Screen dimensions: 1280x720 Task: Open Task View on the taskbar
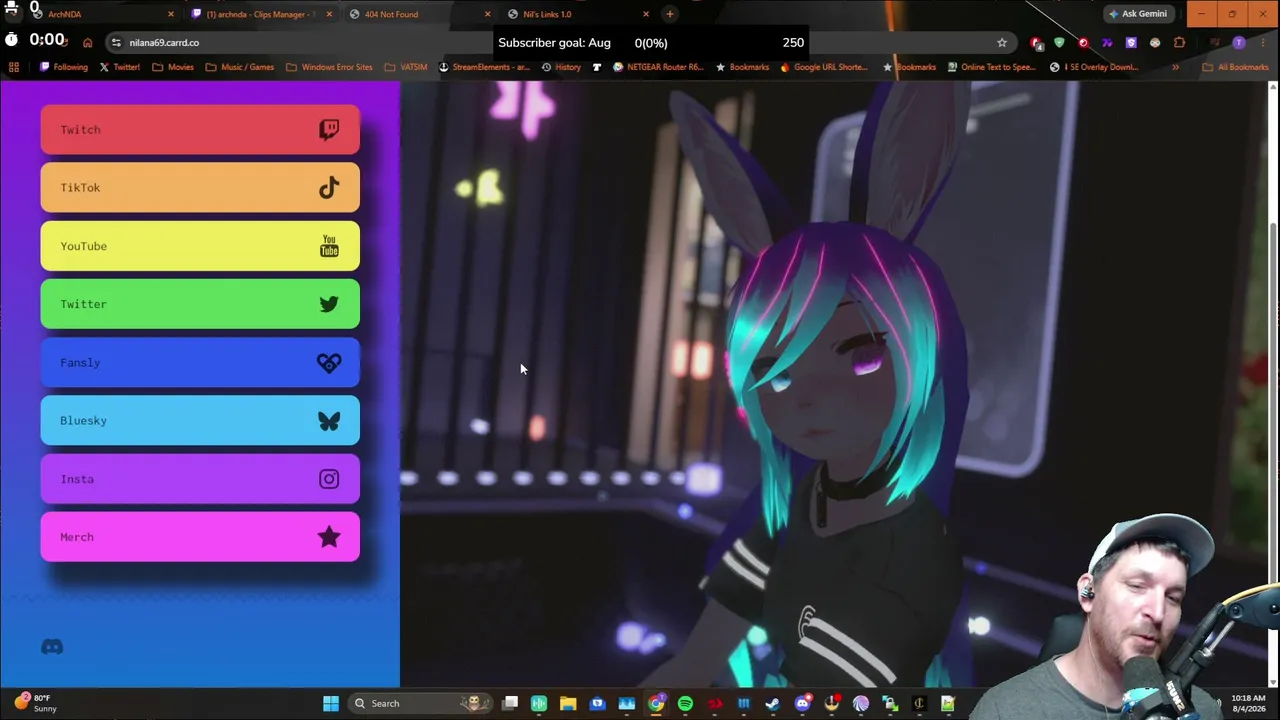point(510,703)
